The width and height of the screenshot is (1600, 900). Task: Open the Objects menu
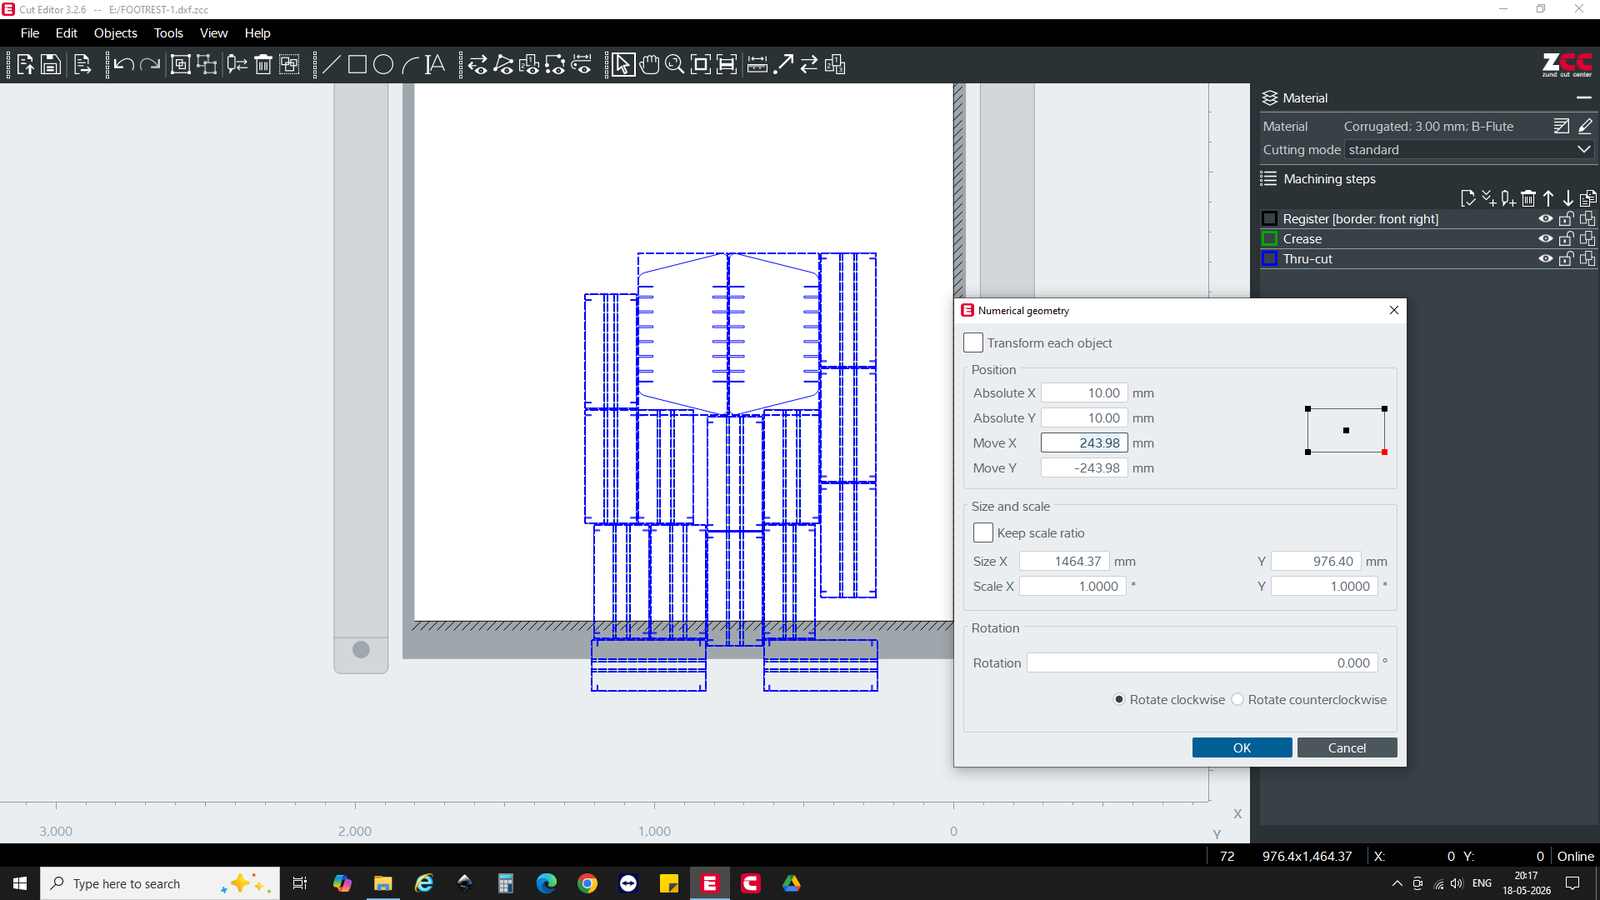tap(115, 33)
